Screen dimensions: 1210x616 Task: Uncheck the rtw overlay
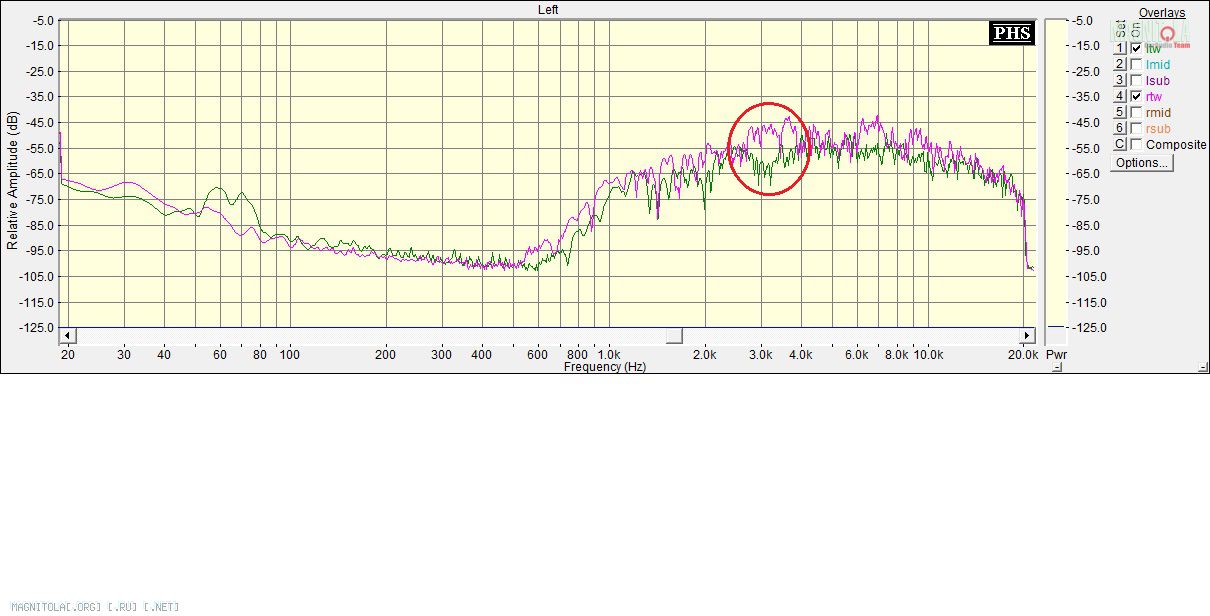click(x=1136, y=96)
